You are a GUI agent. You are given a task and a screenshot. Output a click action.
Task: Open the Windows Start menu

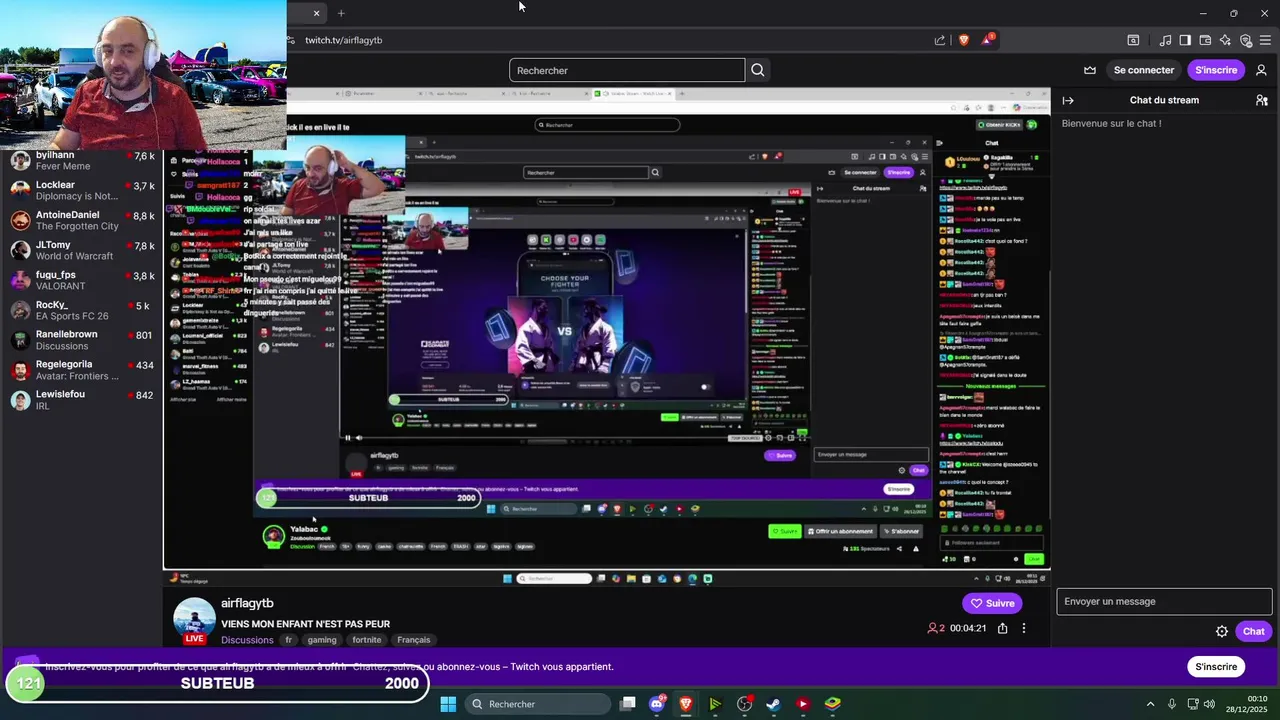pos(448,704)
